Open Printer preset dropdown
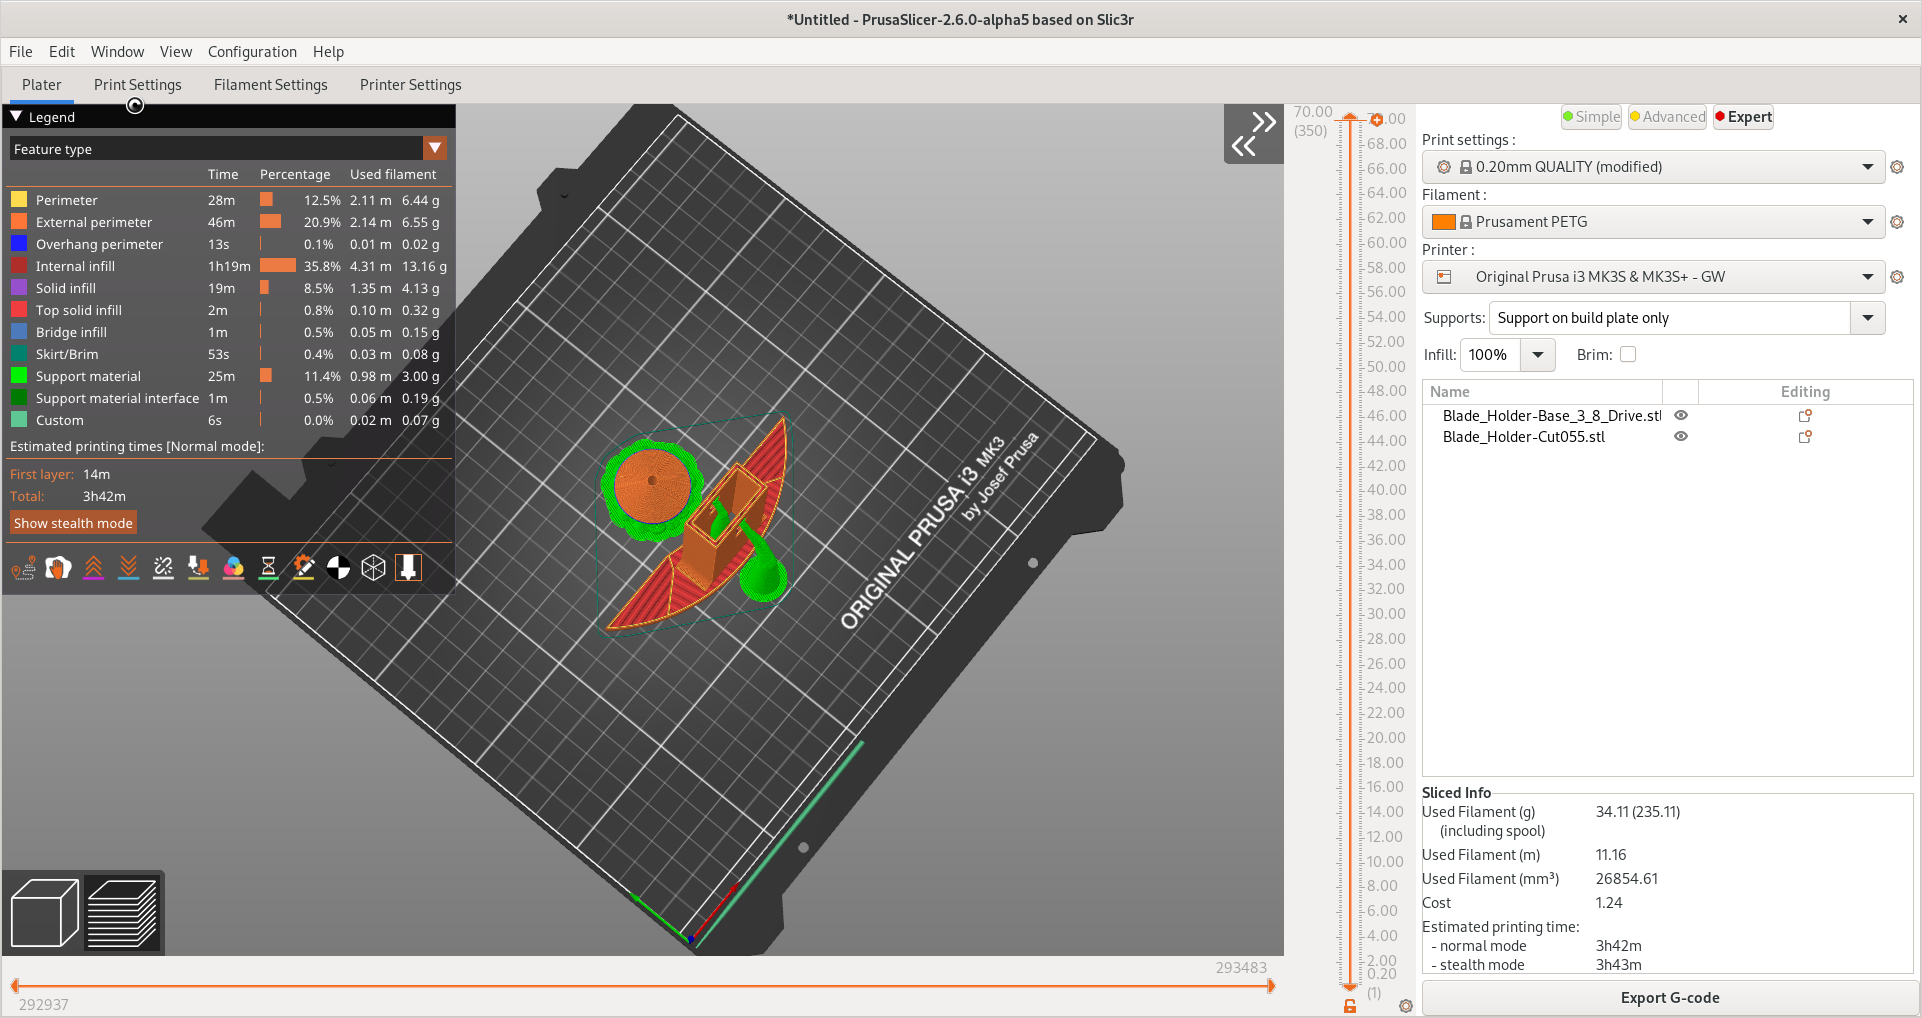Image resolution: width=1922 pixels, height=1018 pixels. (x=1653, y=277)
